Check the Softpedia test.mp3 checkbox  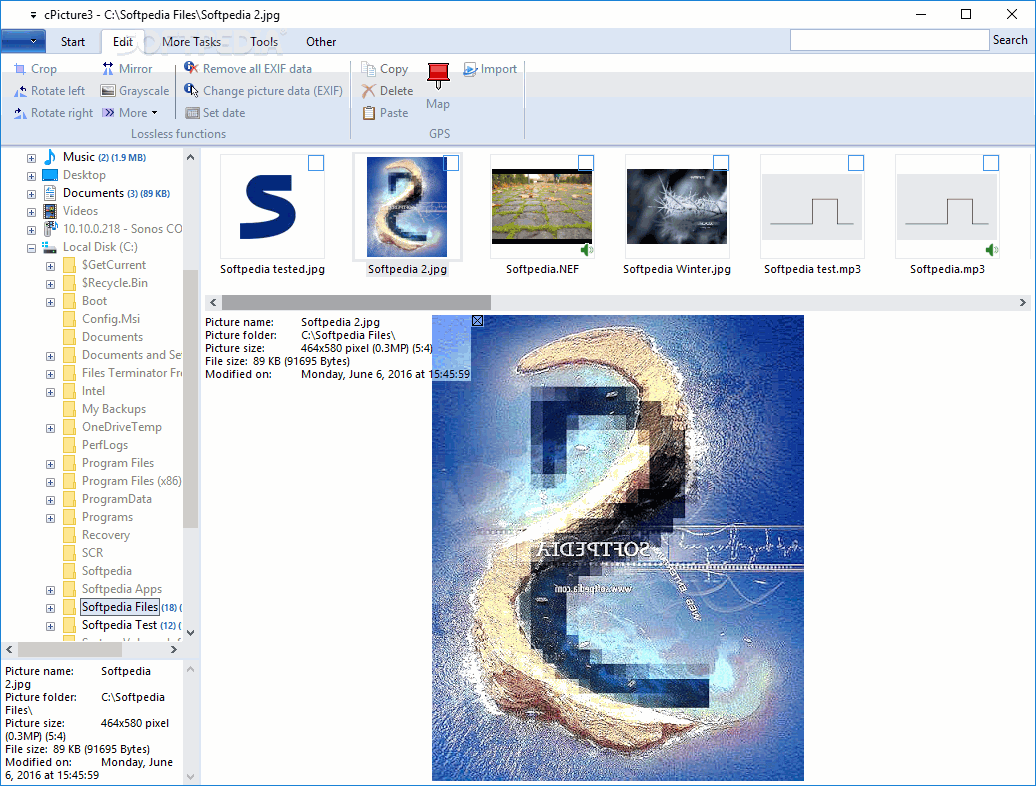click(x=856, y=163)
